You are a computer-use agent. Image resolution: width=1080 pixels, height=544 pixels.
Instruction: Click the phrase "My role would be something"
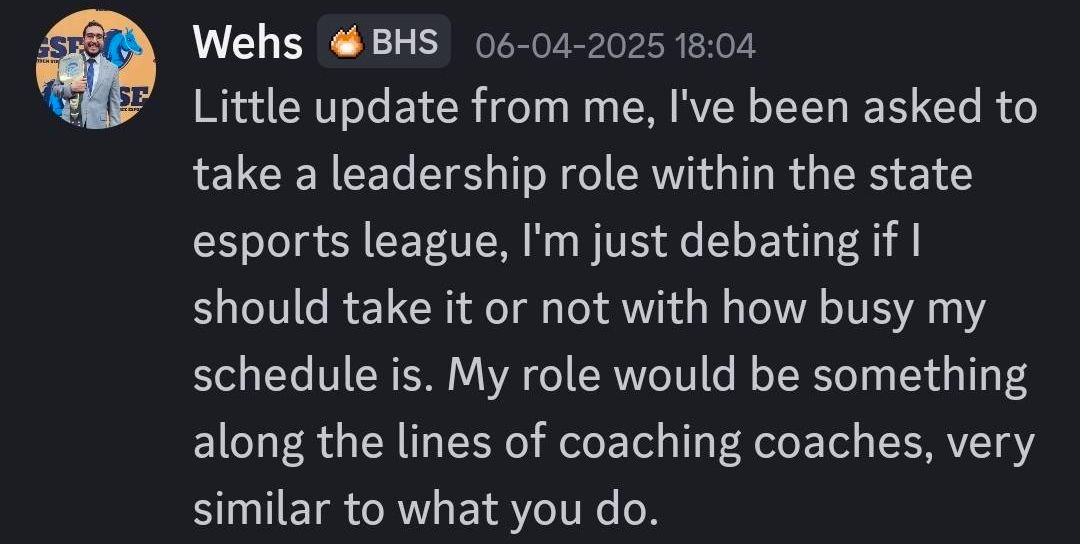point(737,376)
